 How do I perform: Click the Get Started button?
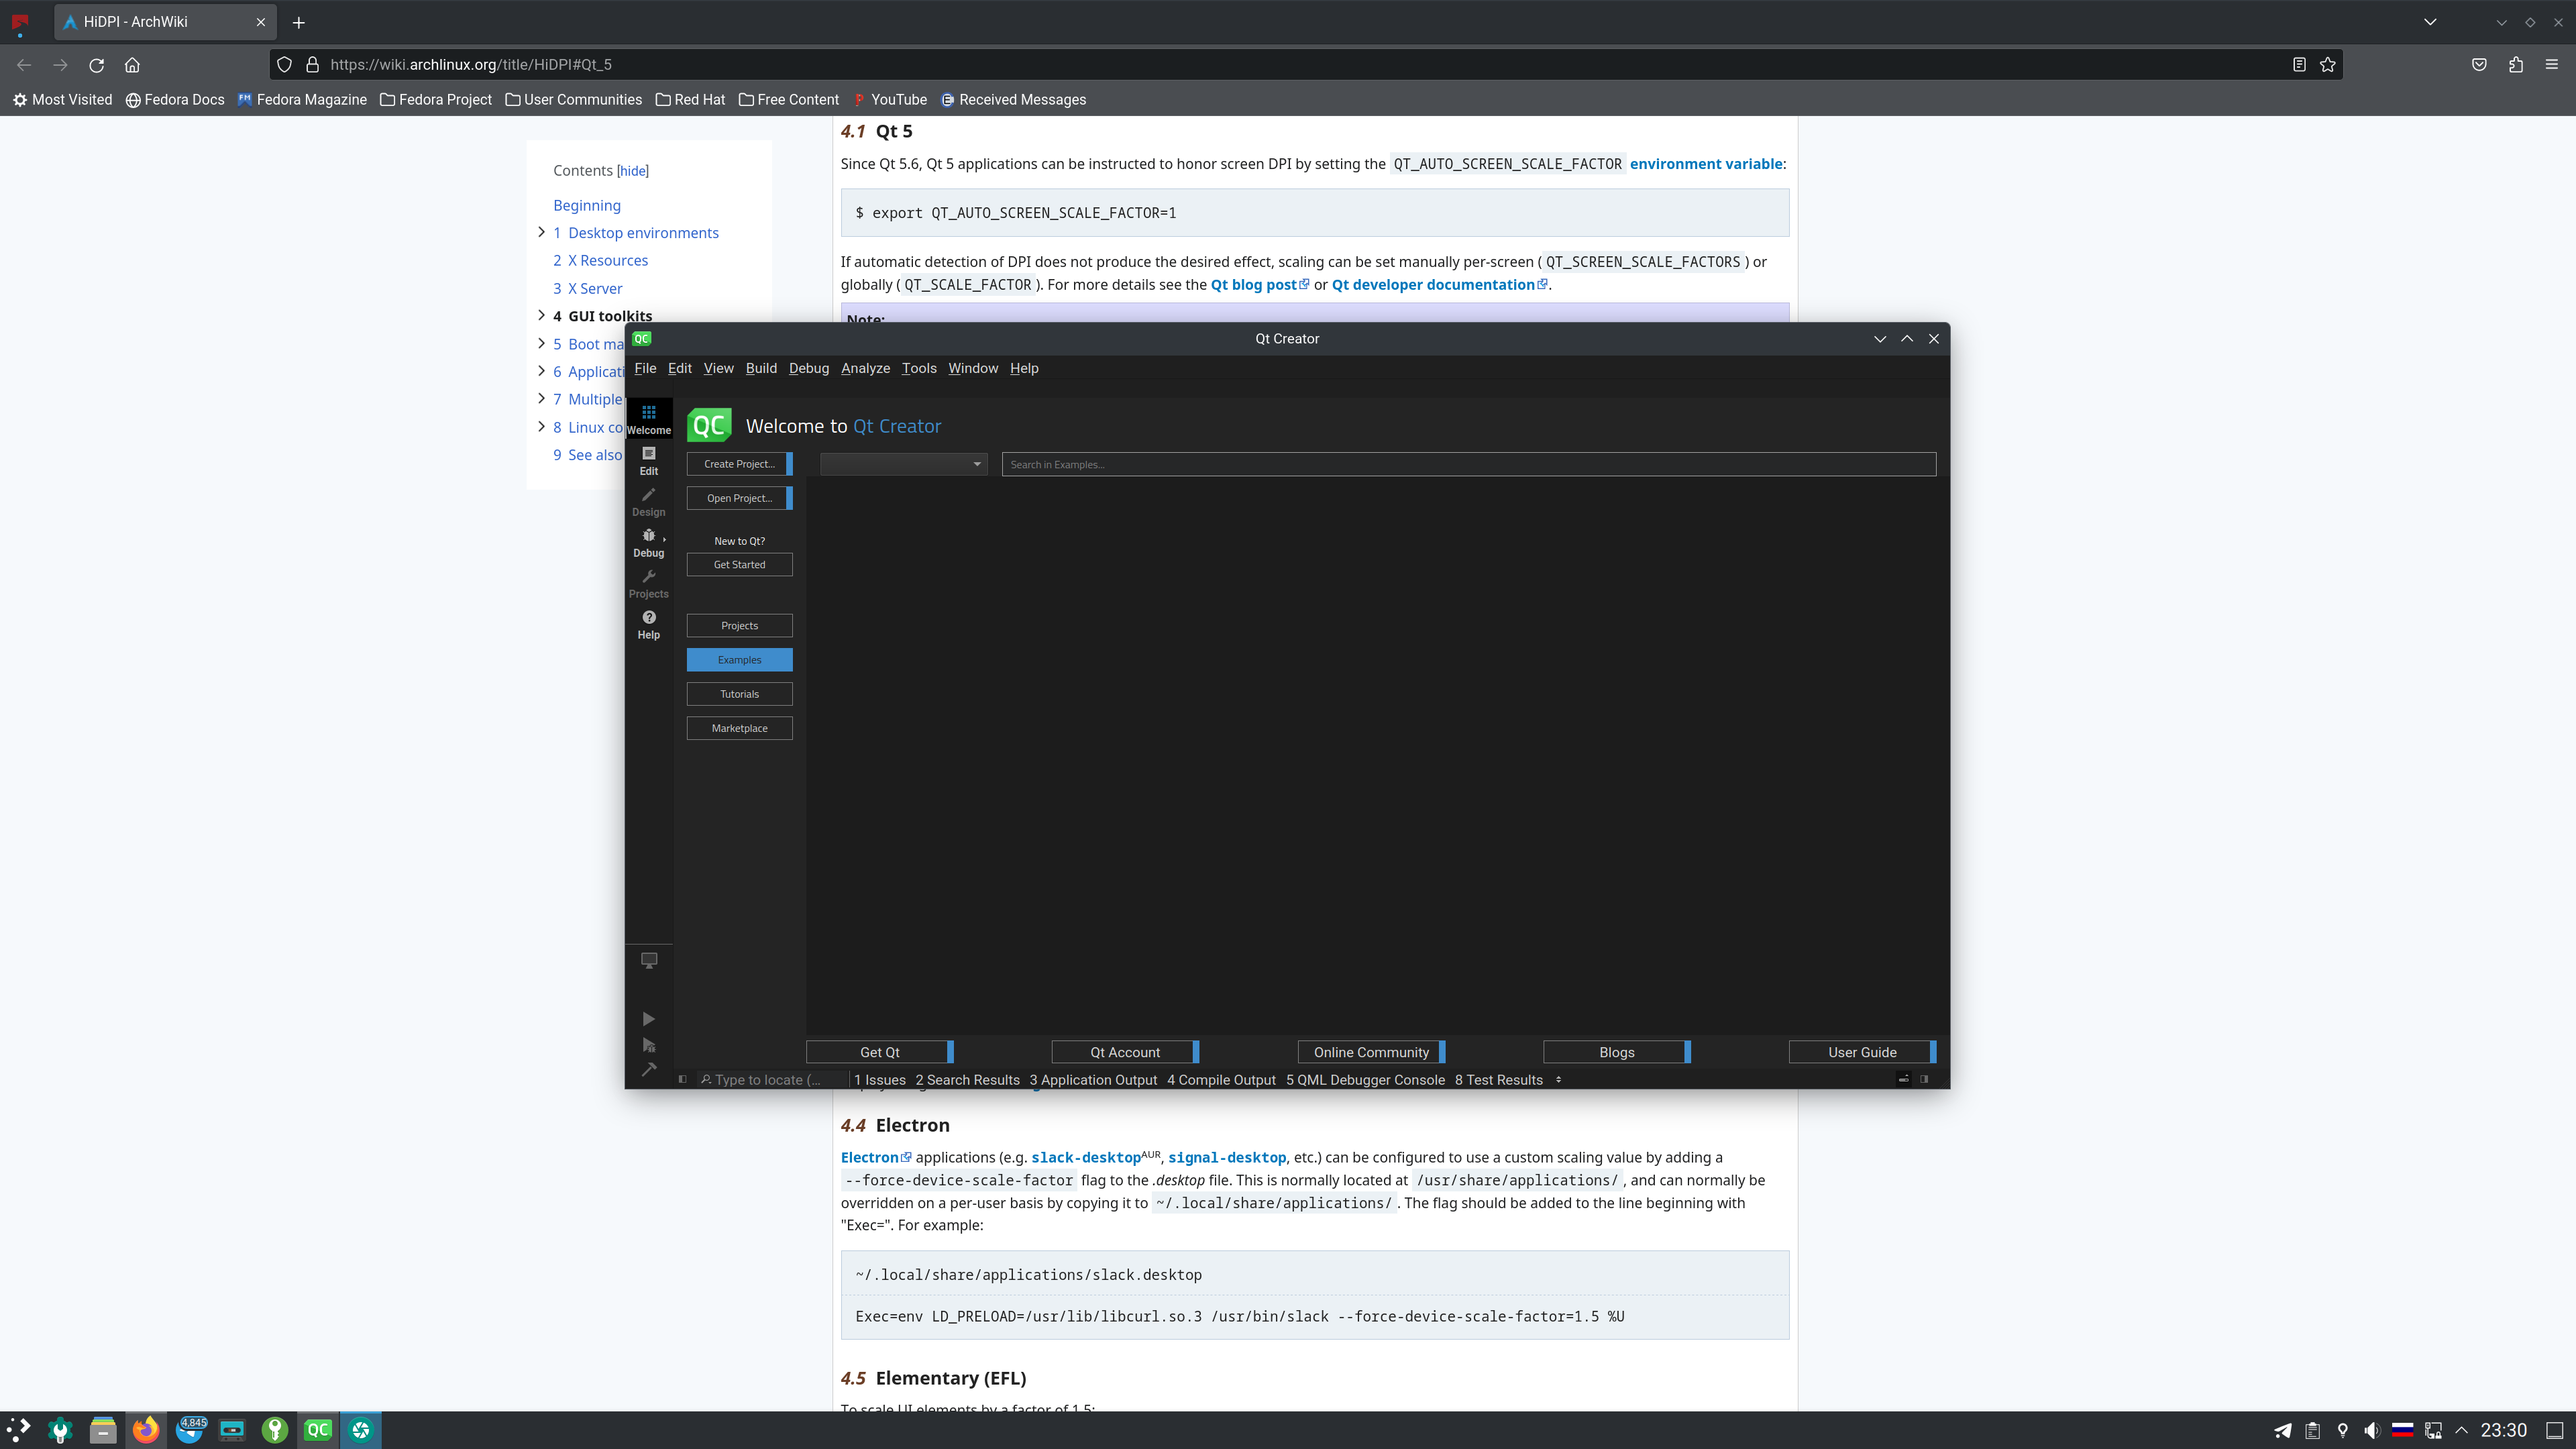(x=739, y=565)
